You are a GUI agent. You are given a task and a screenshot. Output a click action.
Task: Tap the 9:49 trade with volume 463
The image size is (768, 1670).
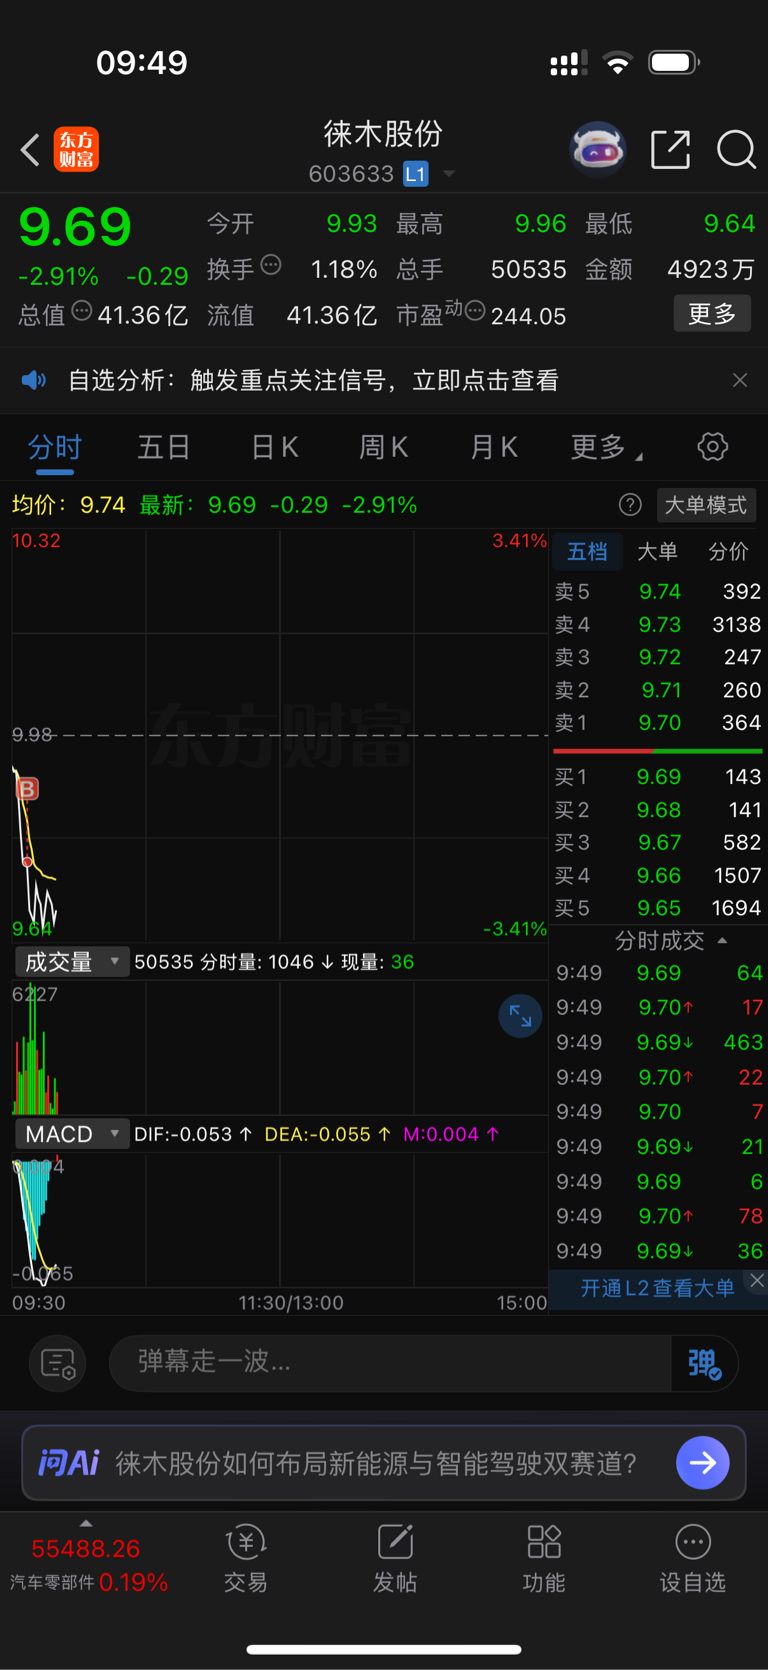click(x=659, y=1043)
